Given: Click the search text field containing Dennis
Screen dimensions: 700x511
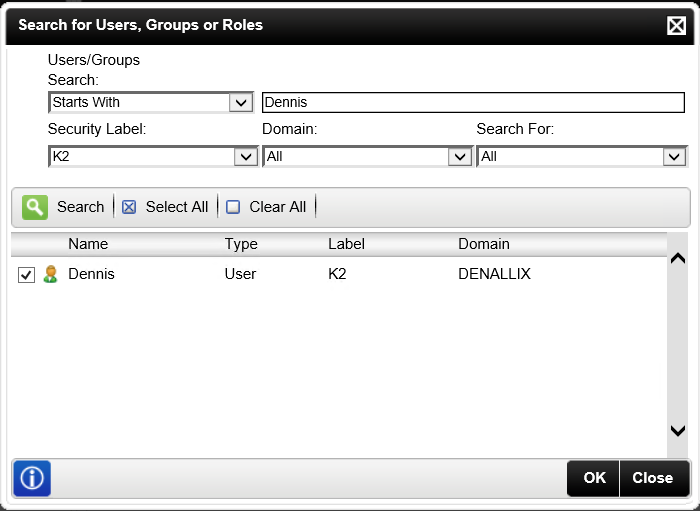Looking at the screenshot, I should click(473, 102).
